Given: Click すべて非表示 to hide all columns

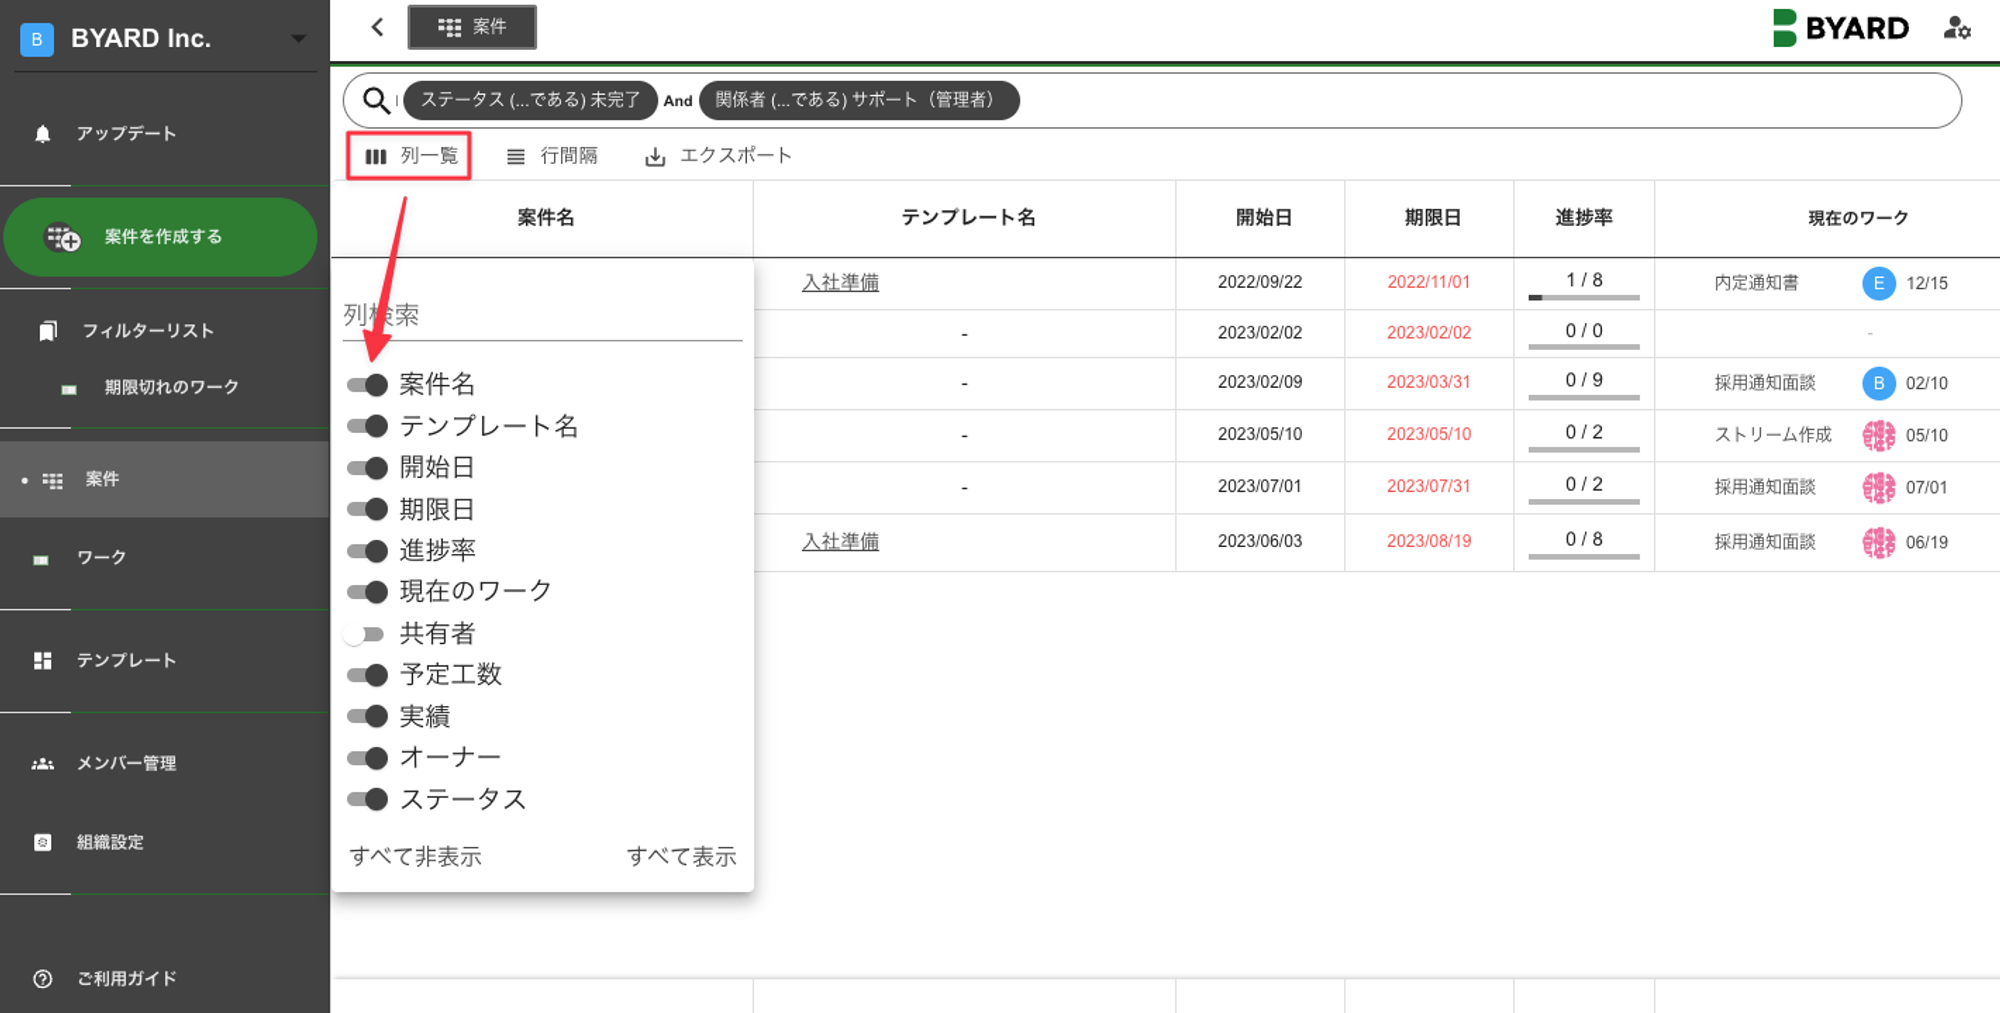Looking at the screenshot, I should click(x=415, y=856).
